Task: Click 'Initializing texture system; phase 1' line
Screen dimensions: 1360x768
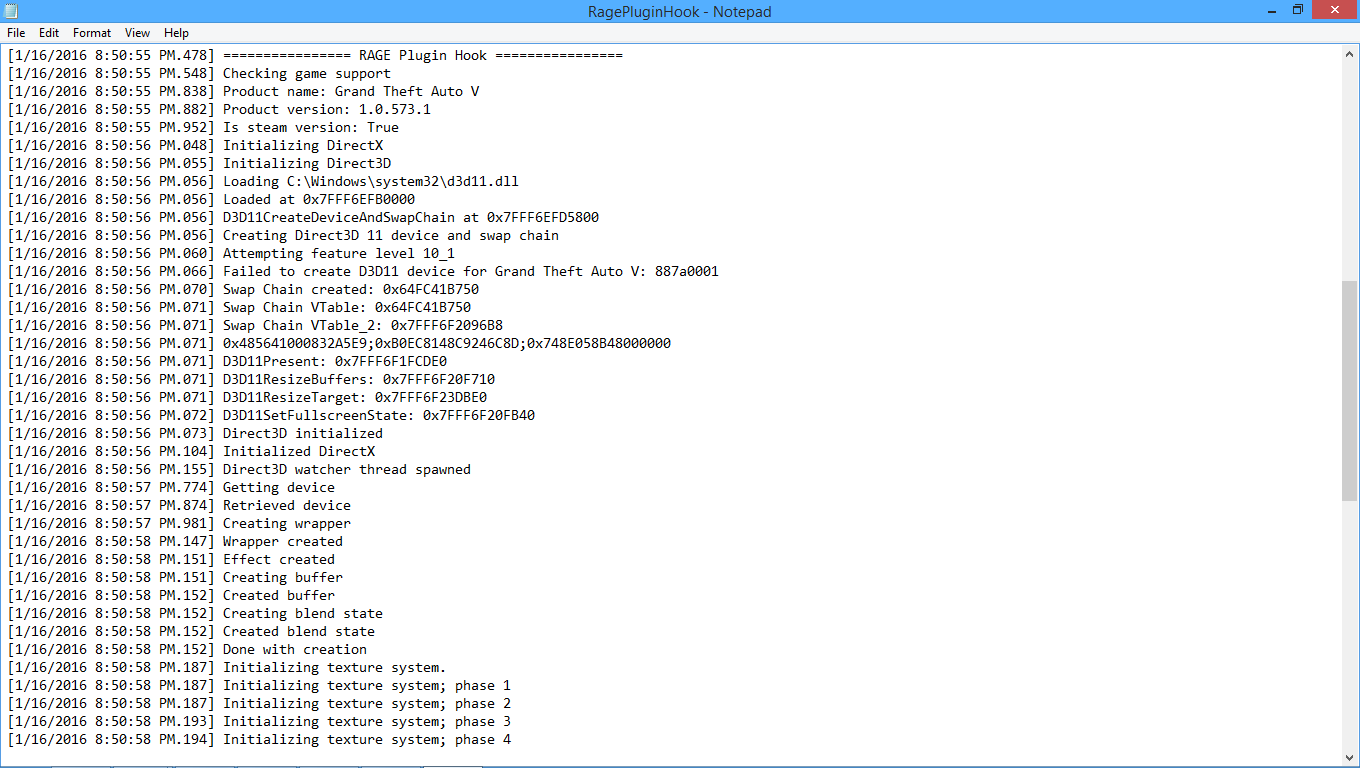Action: [x=259, y=685]
